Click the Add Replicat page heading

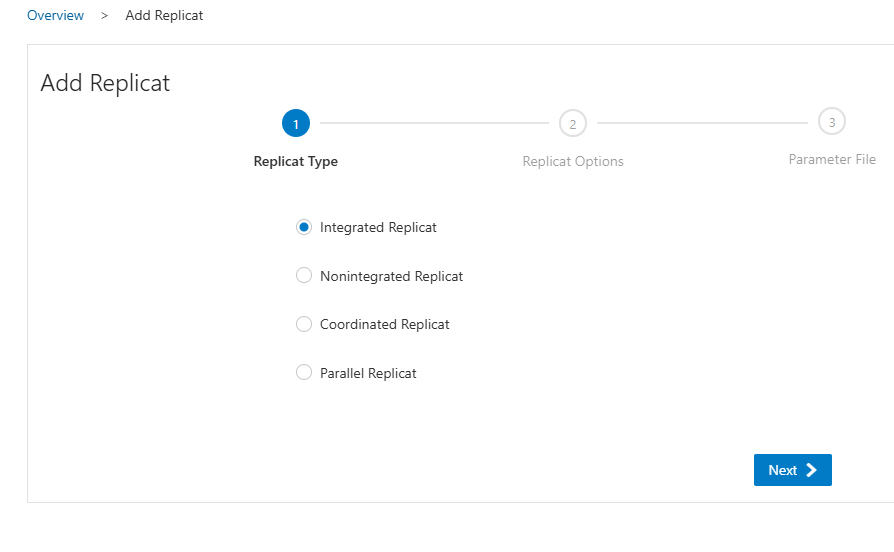click(105, 83)
